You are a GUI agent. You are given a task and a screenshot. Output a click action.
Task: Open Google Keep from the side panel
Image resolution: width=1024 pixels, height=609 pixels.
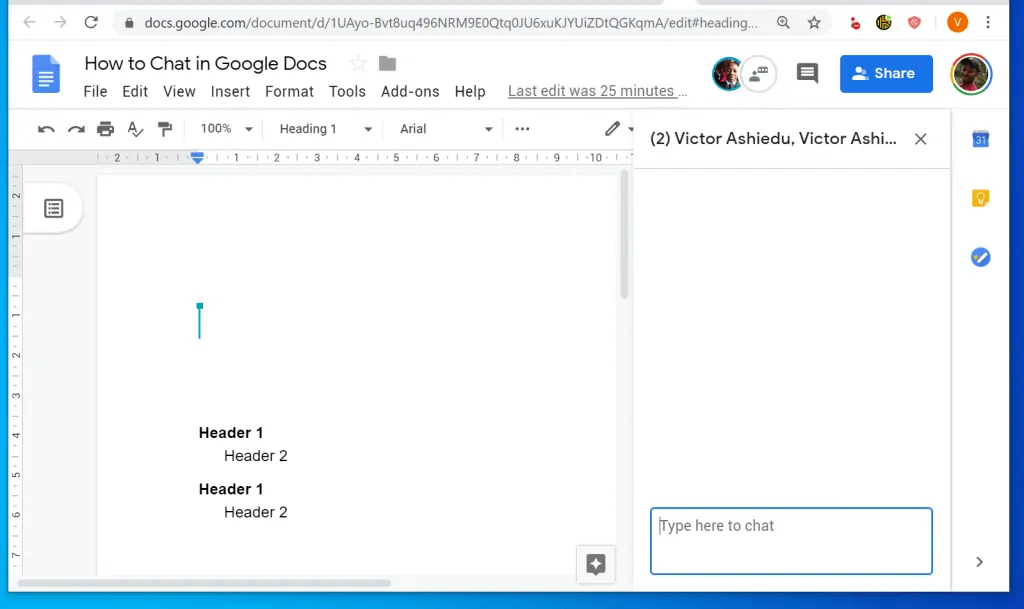pos(980,198)
